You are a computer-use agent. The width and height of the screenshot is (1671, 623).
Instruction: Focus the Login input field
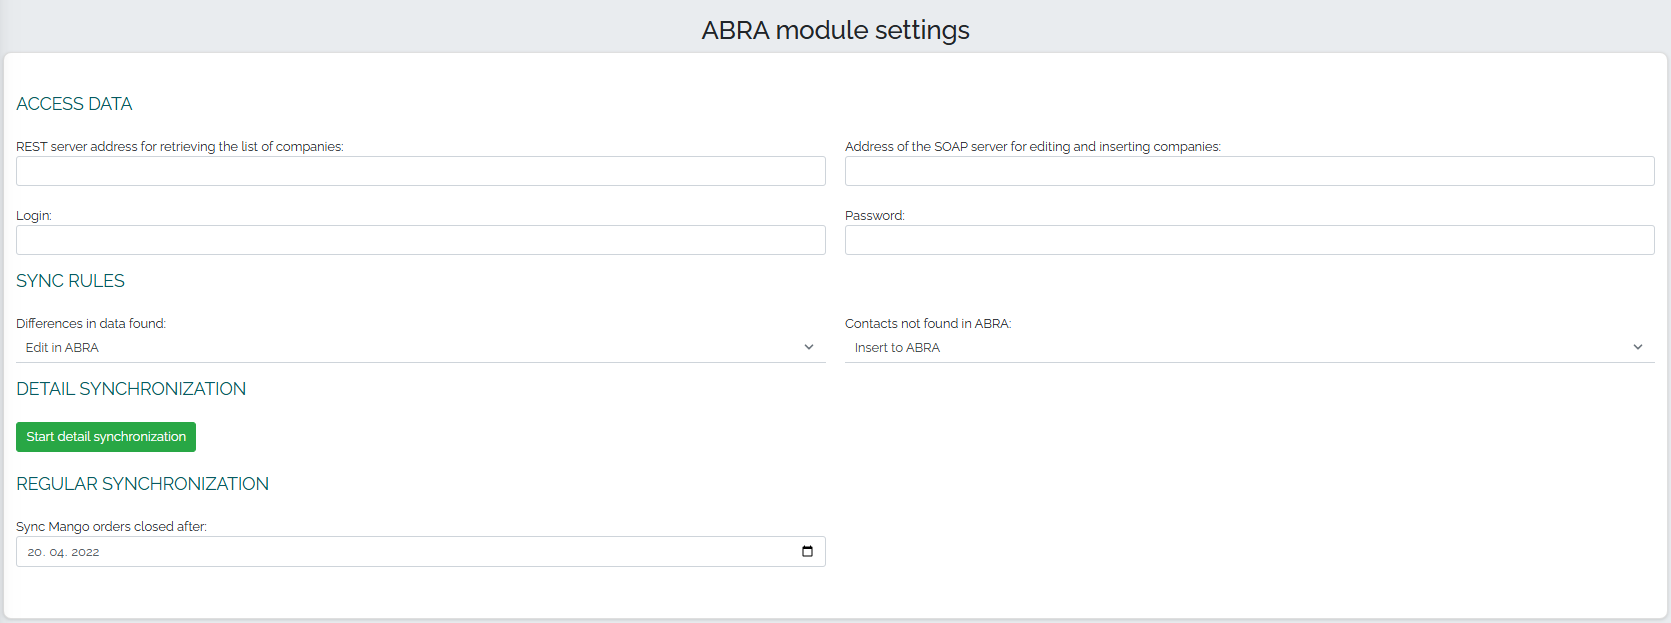(x=421, y=240)
